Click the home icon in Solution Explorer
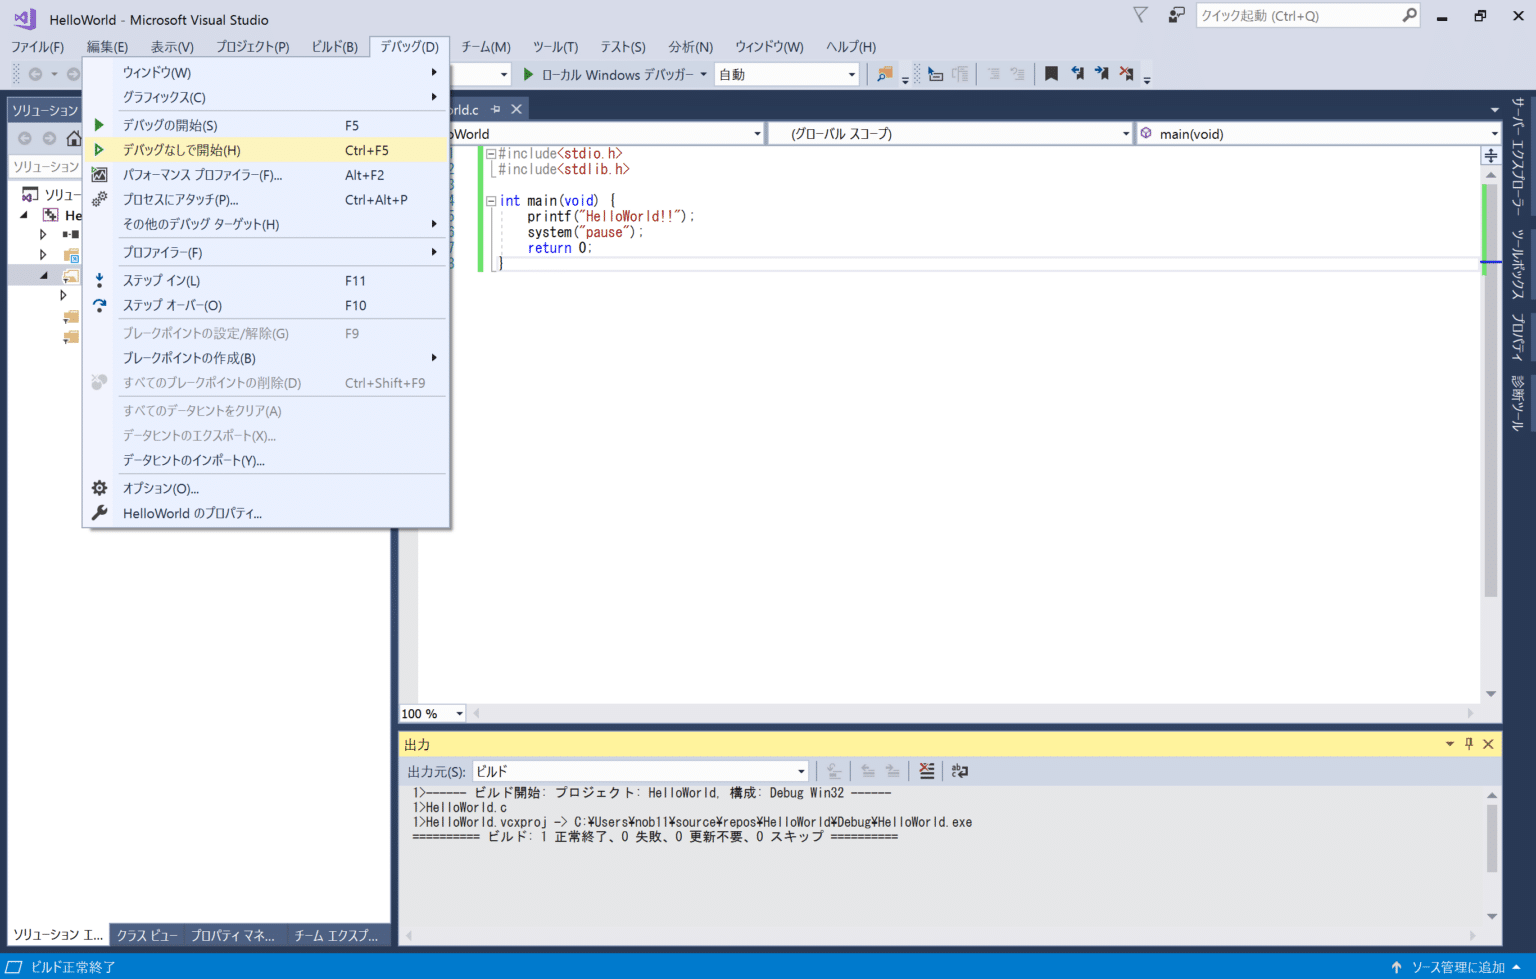Screen dimensions: 1536x979 [x=74, y=138]
